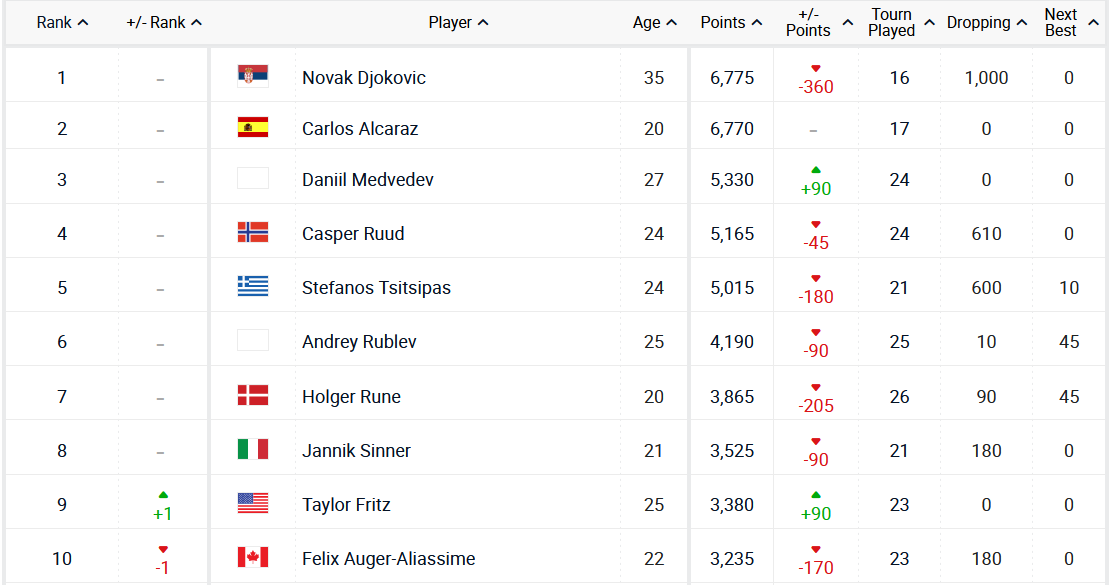Click the American flag beside Taylor Fritz
The width and height of the screenshot is (1113, 585).
coord(253,504)
